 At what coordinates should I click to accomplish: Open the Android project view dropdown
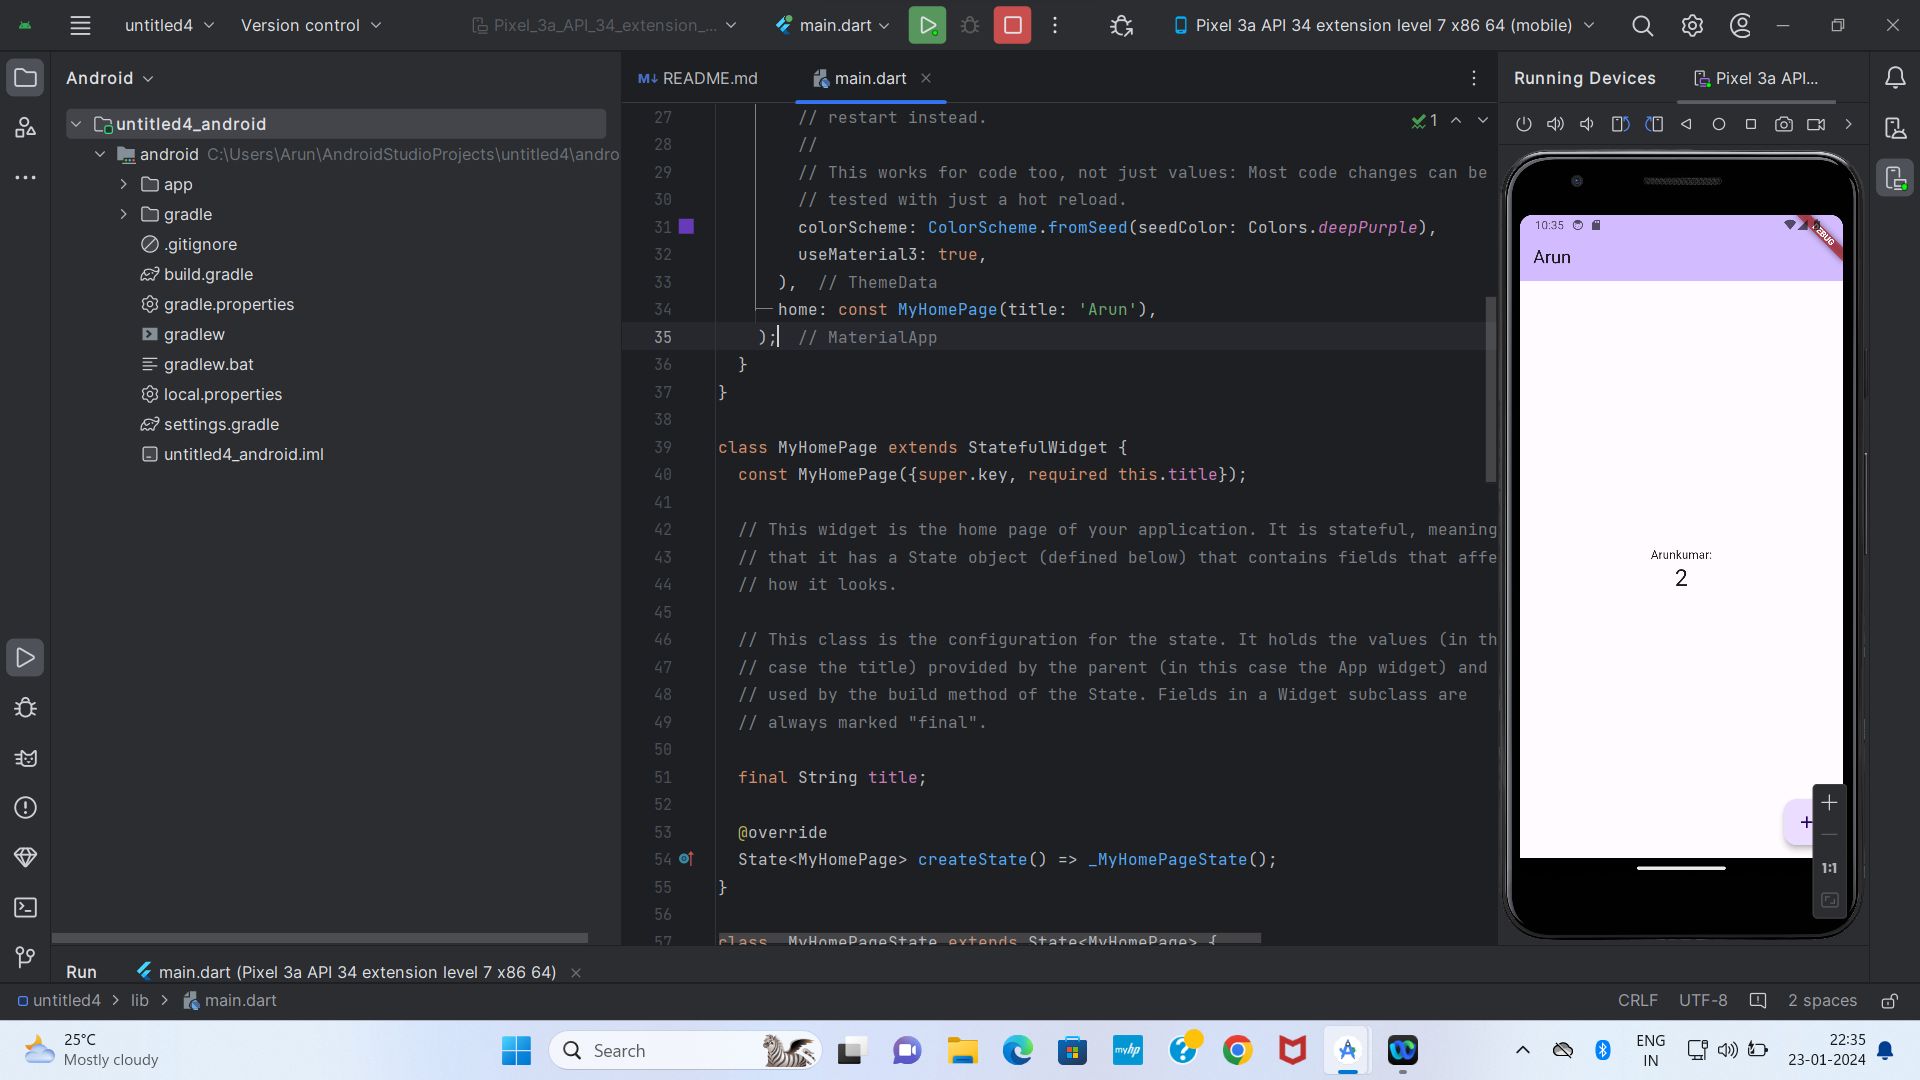(110, 78)
